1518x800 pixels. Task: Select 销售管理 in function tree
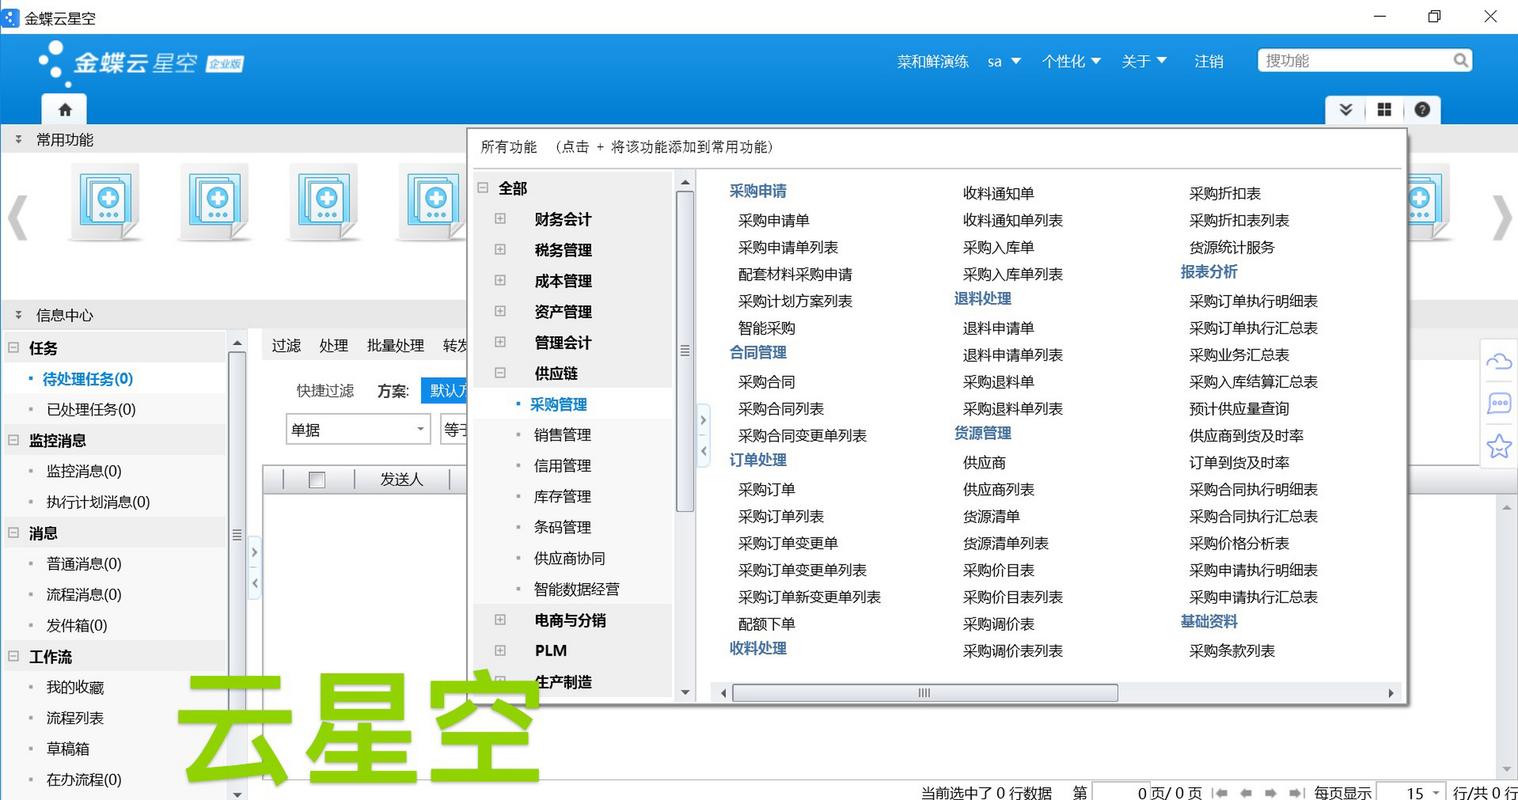click(562, 435)
